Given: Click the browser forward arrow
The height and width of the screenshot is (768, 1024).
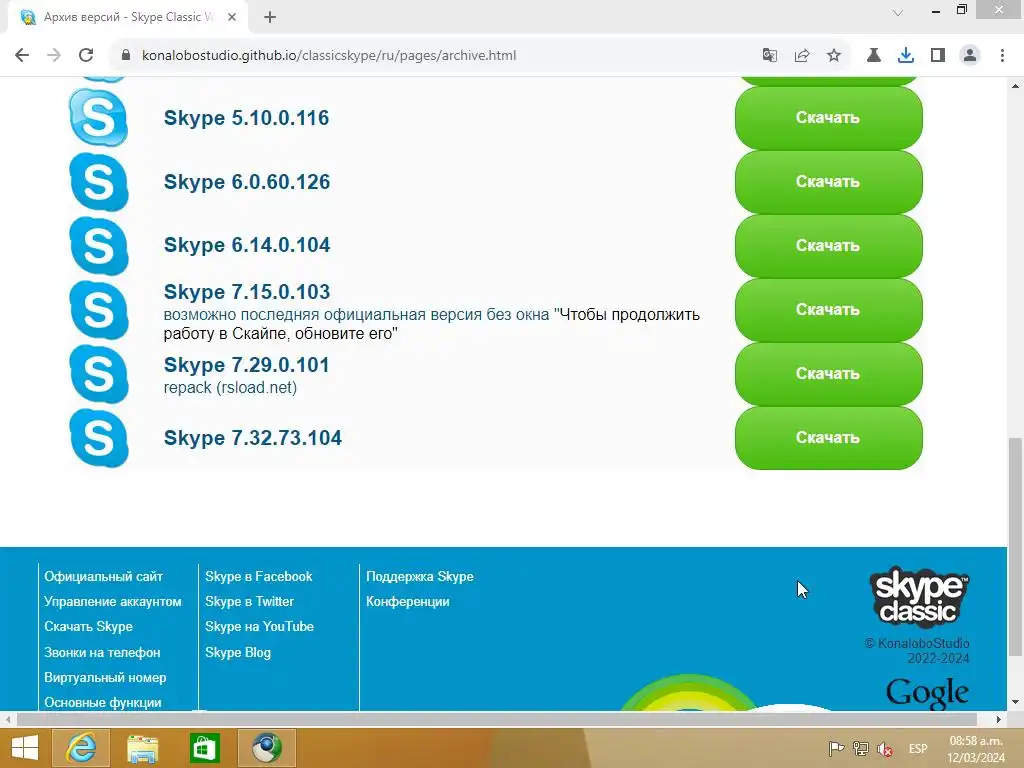Looking at the screenshot, I should coord(54,56).
